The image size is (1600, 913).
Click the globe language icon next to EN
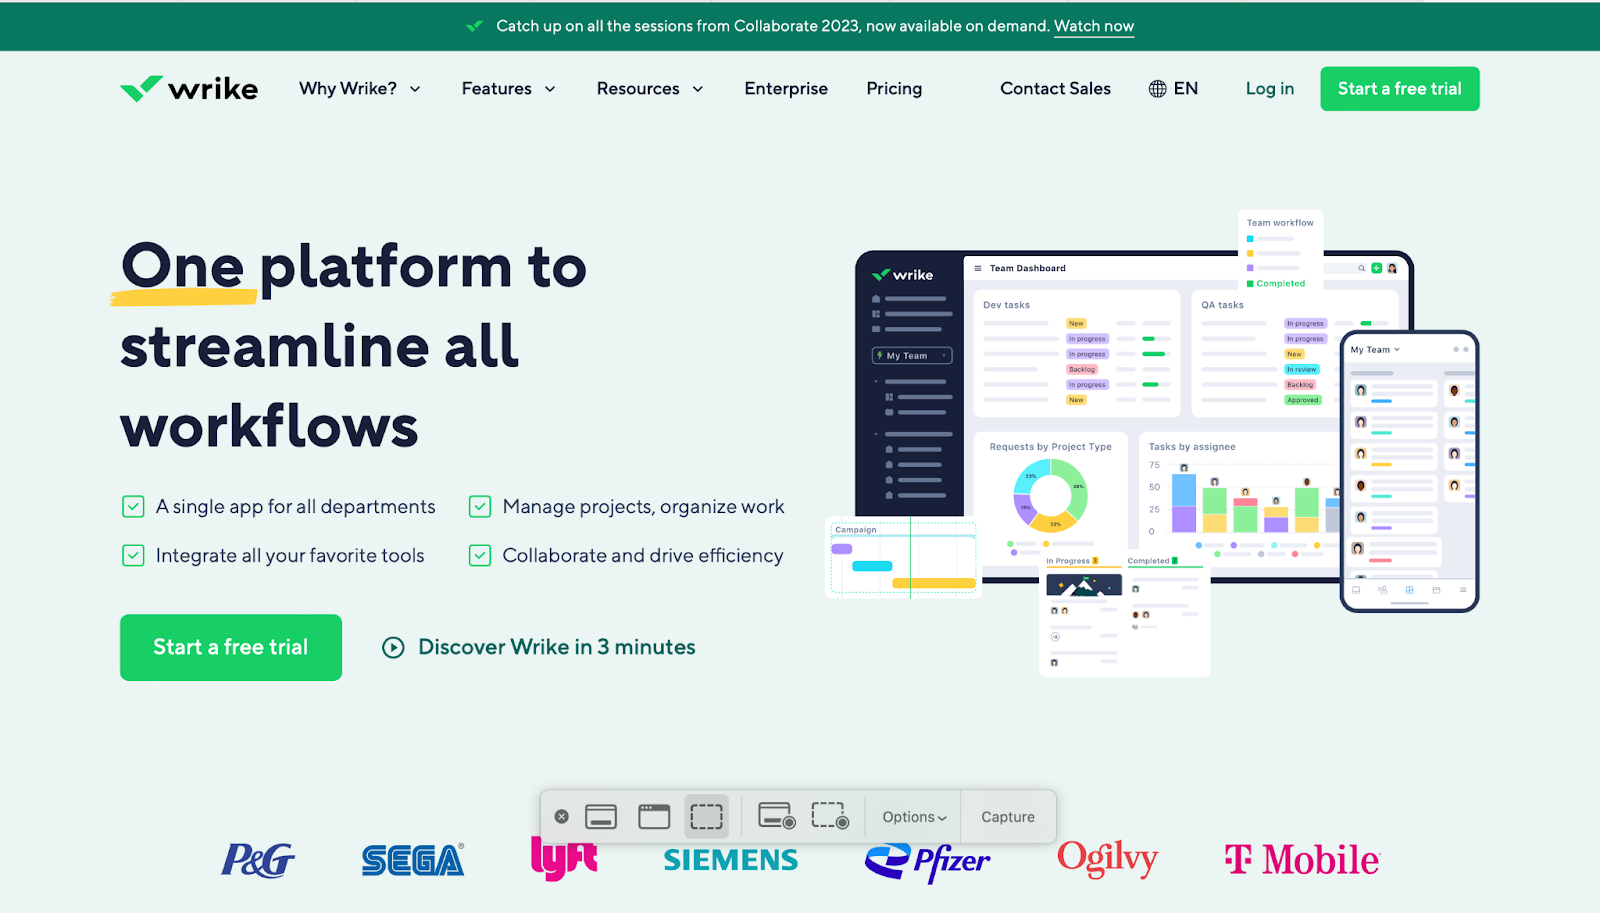(1157, 88)
